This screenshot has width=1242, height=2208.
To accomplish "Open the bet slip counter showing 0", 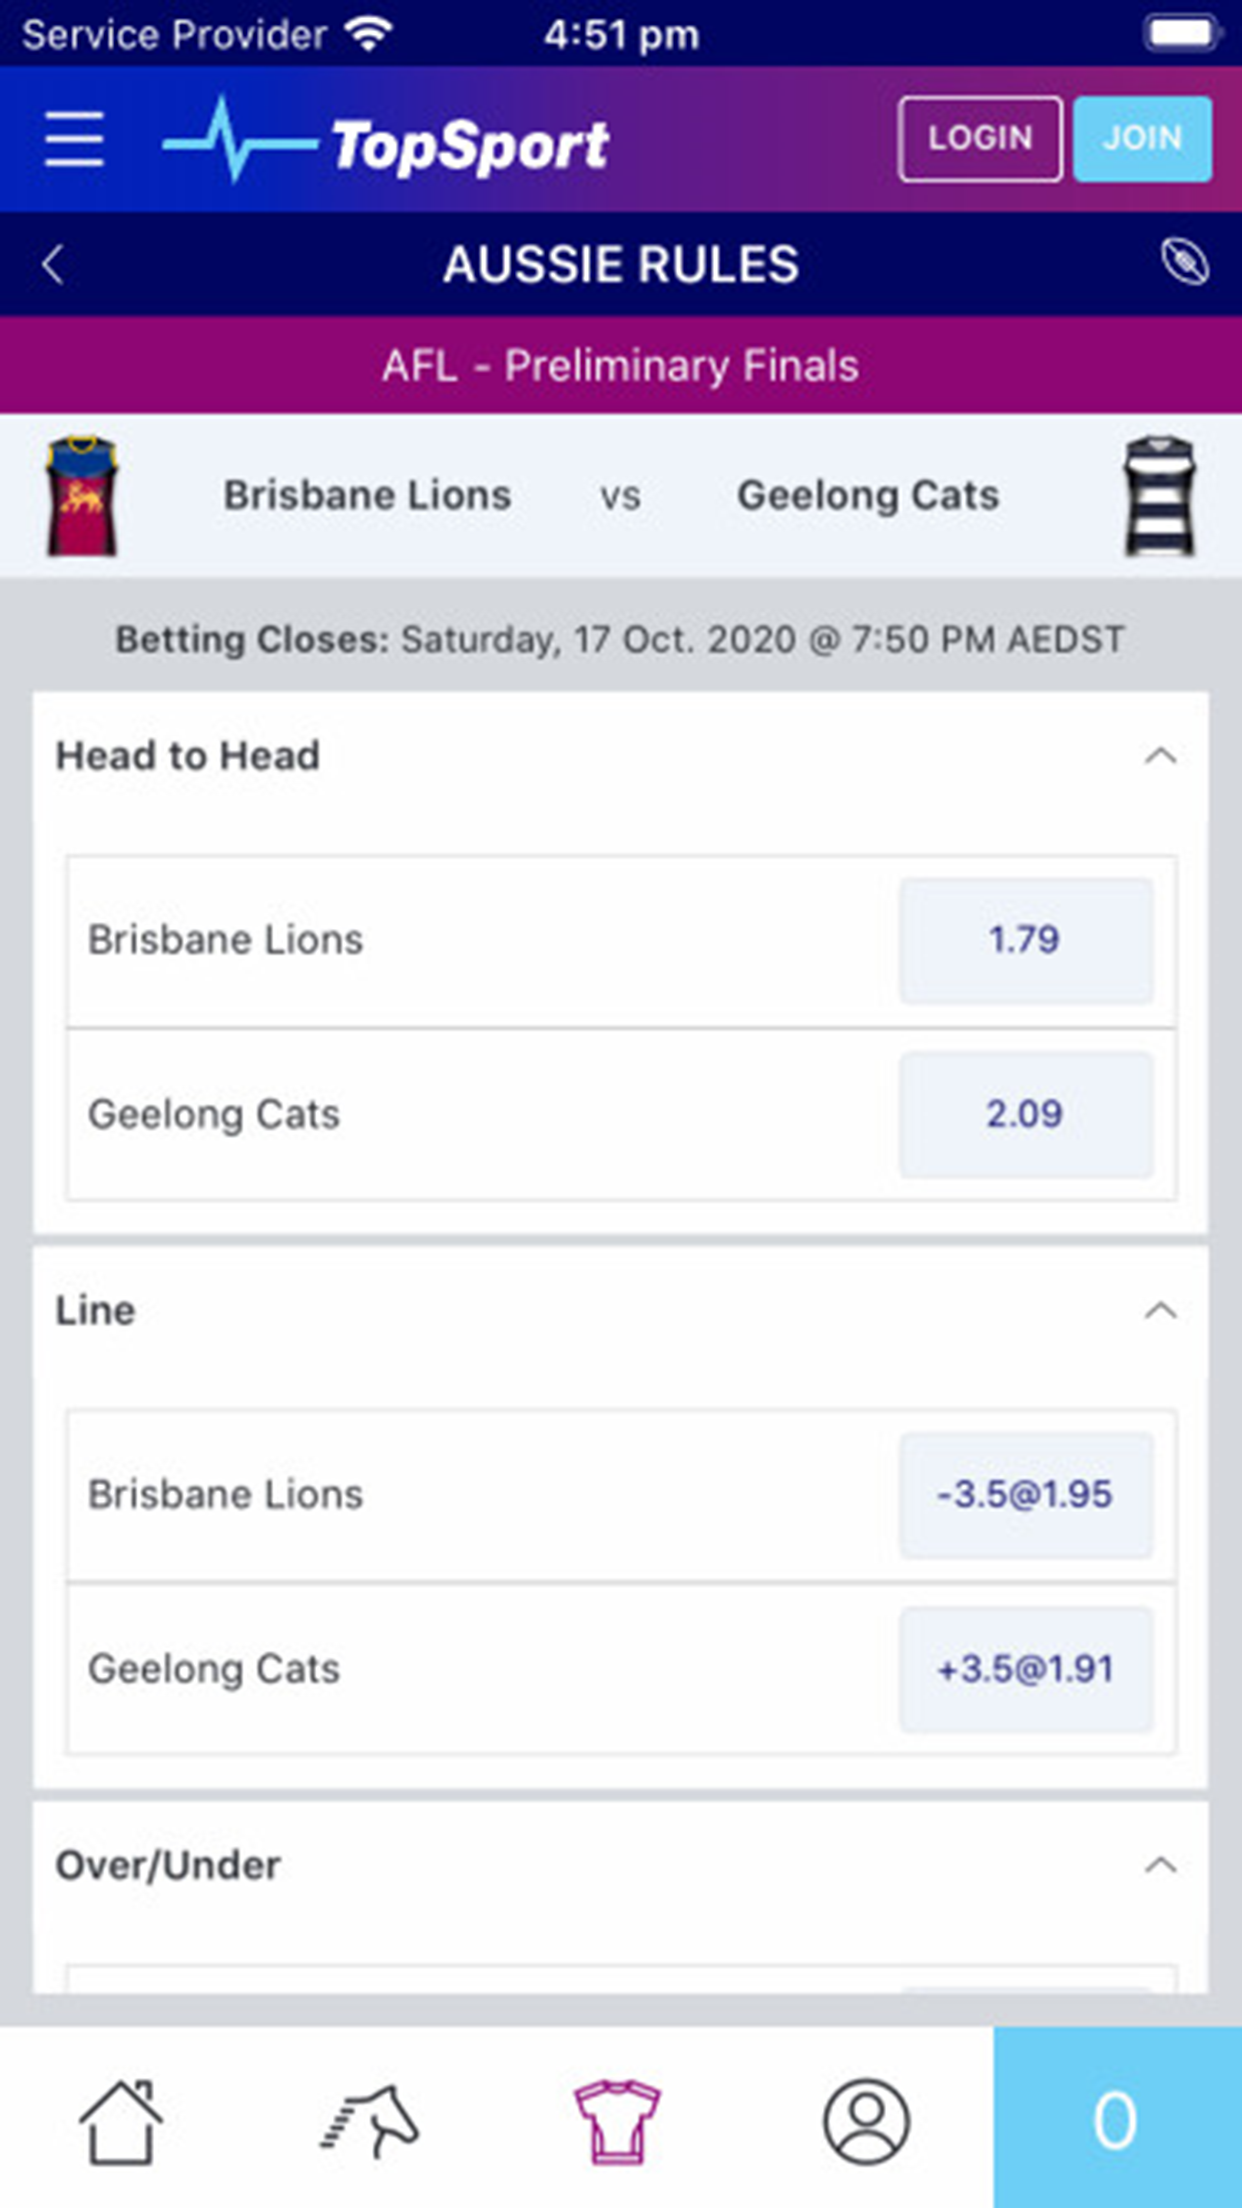I will [1117, 2120].
